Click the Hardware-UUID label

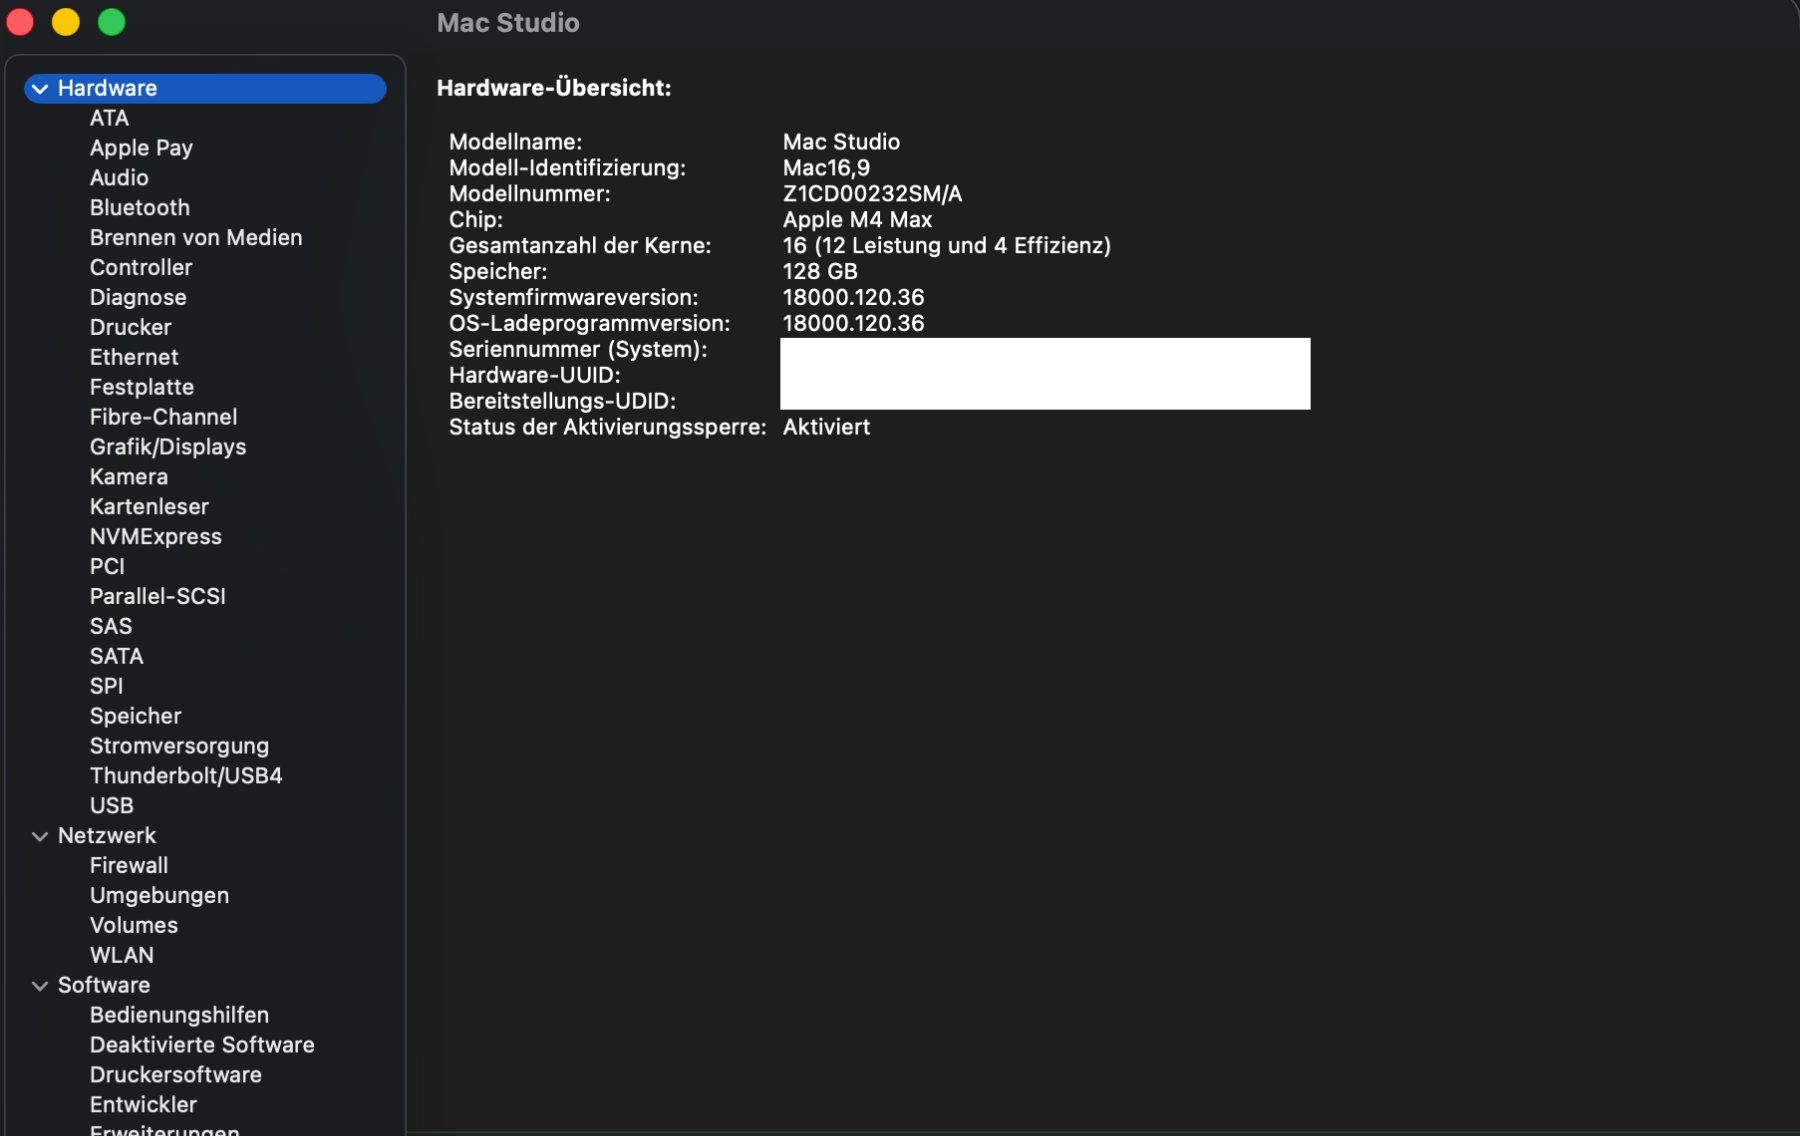(x=535, y=376)
